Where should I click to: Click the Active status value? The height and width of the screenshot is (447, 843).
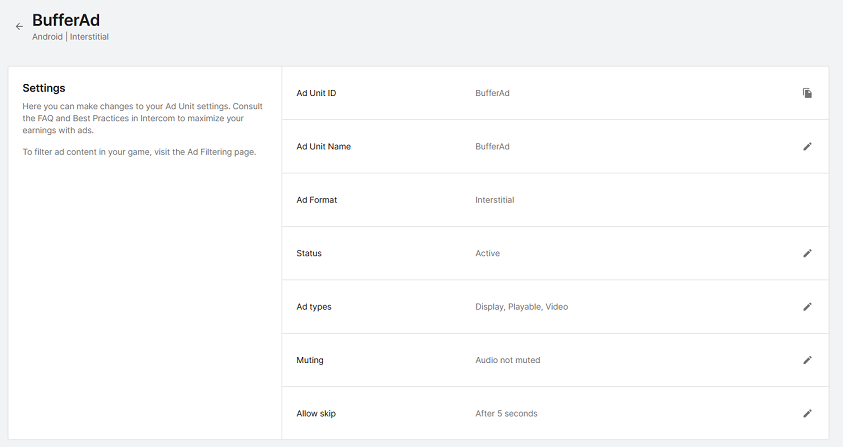(487, 253)
